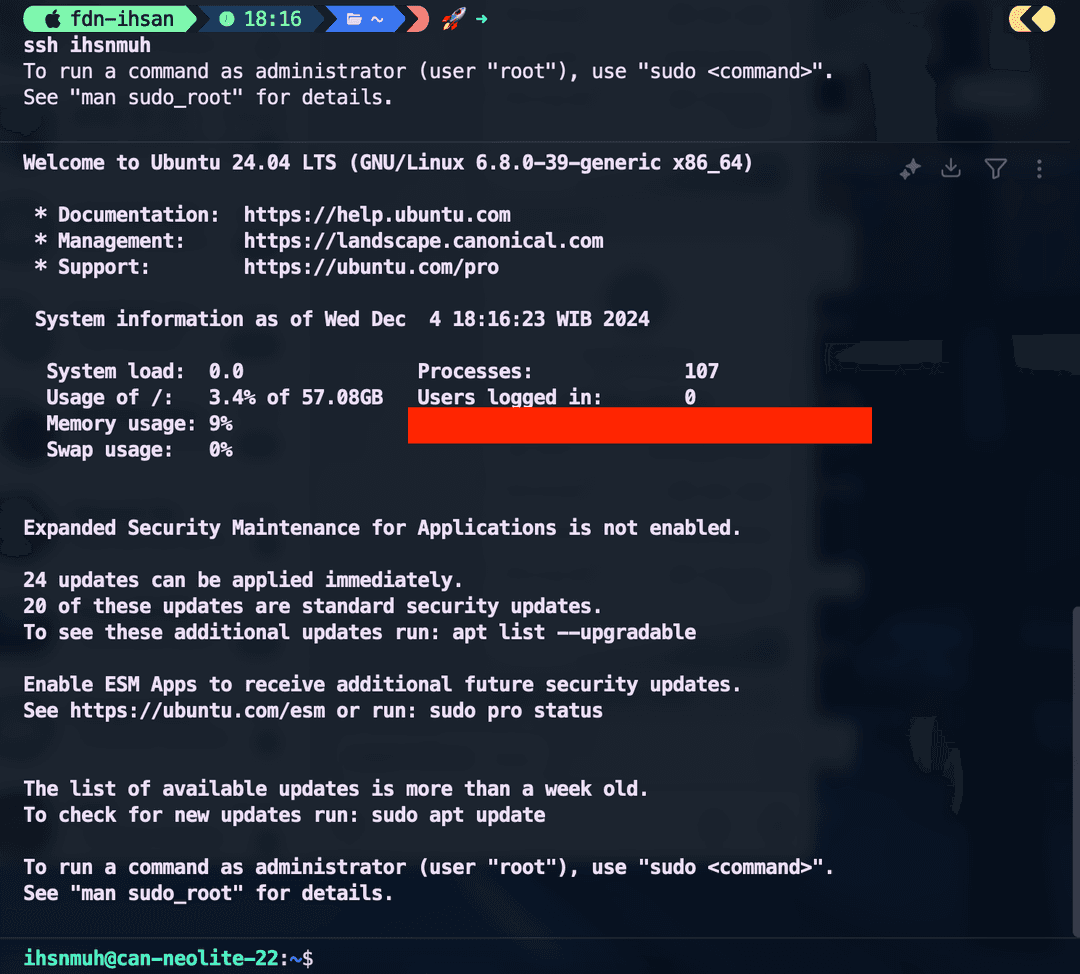Click the green arrow after the rocket
The width and height of the screenshot is (1080, 974).
point(481,19)
